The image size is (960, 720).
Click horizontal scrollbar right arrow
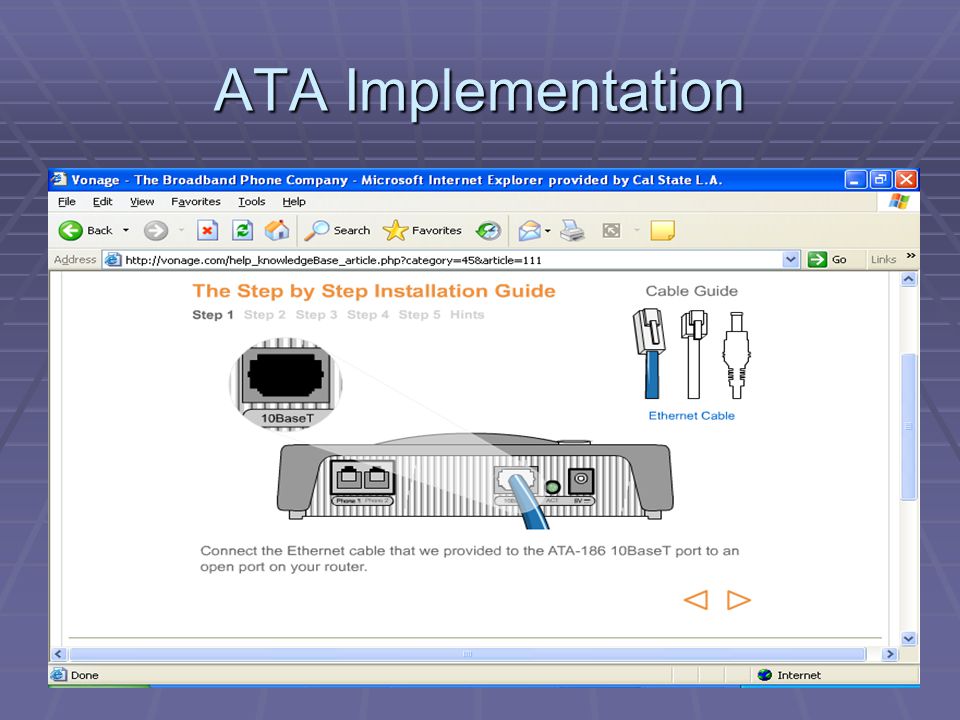click(890, 654)
